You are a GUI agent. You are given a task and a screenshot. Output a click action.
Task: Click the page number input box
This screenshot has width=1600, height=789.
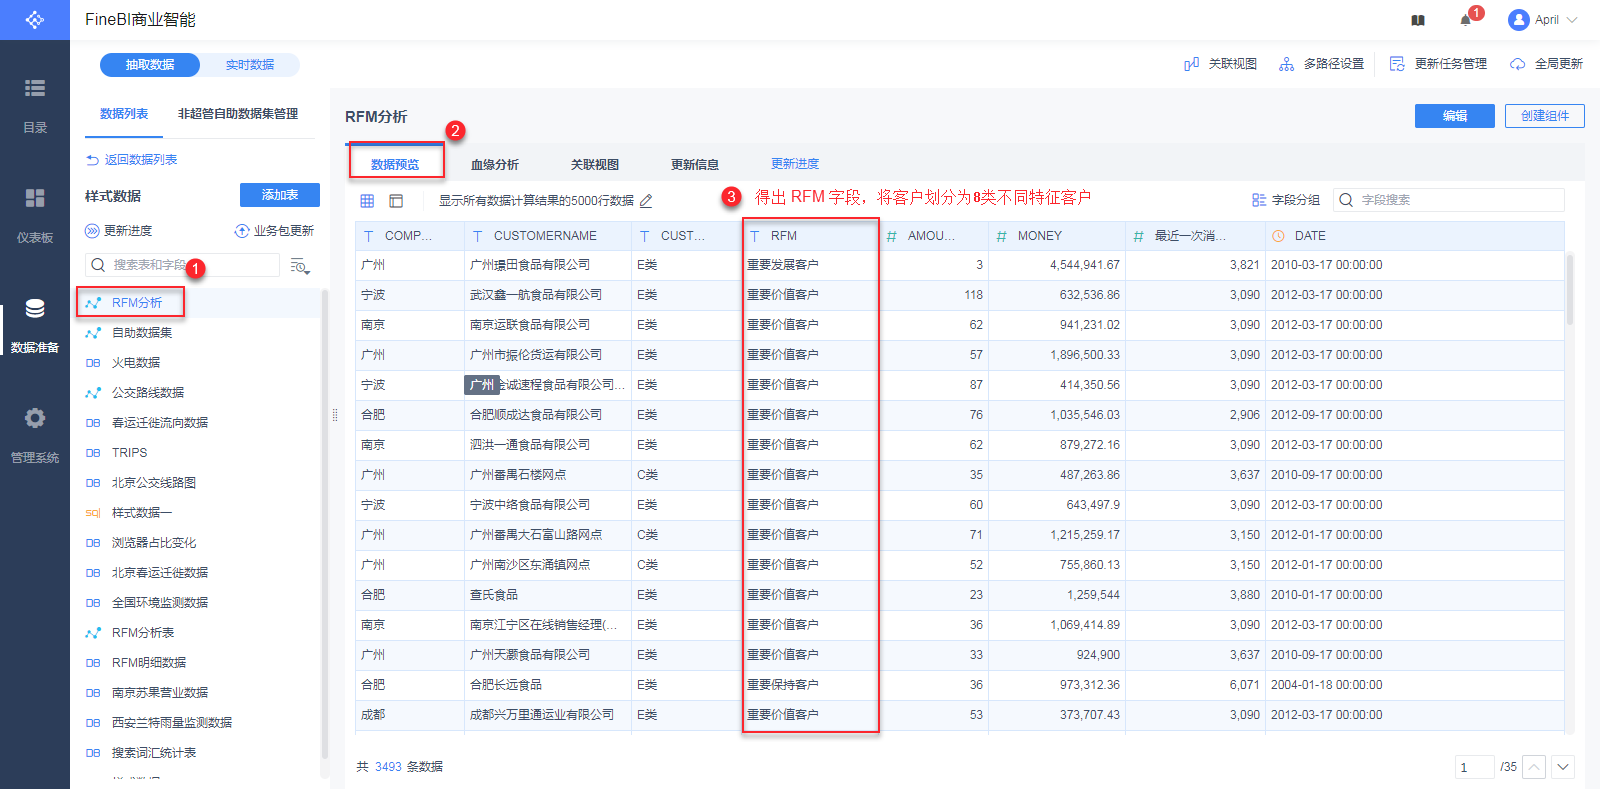tap(1475, 767)
